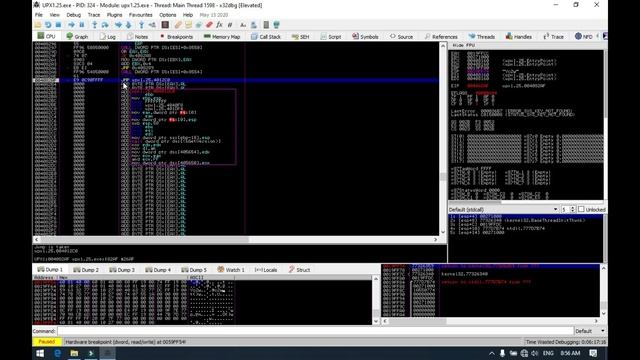Switch to the Log tab

(108, 36)
